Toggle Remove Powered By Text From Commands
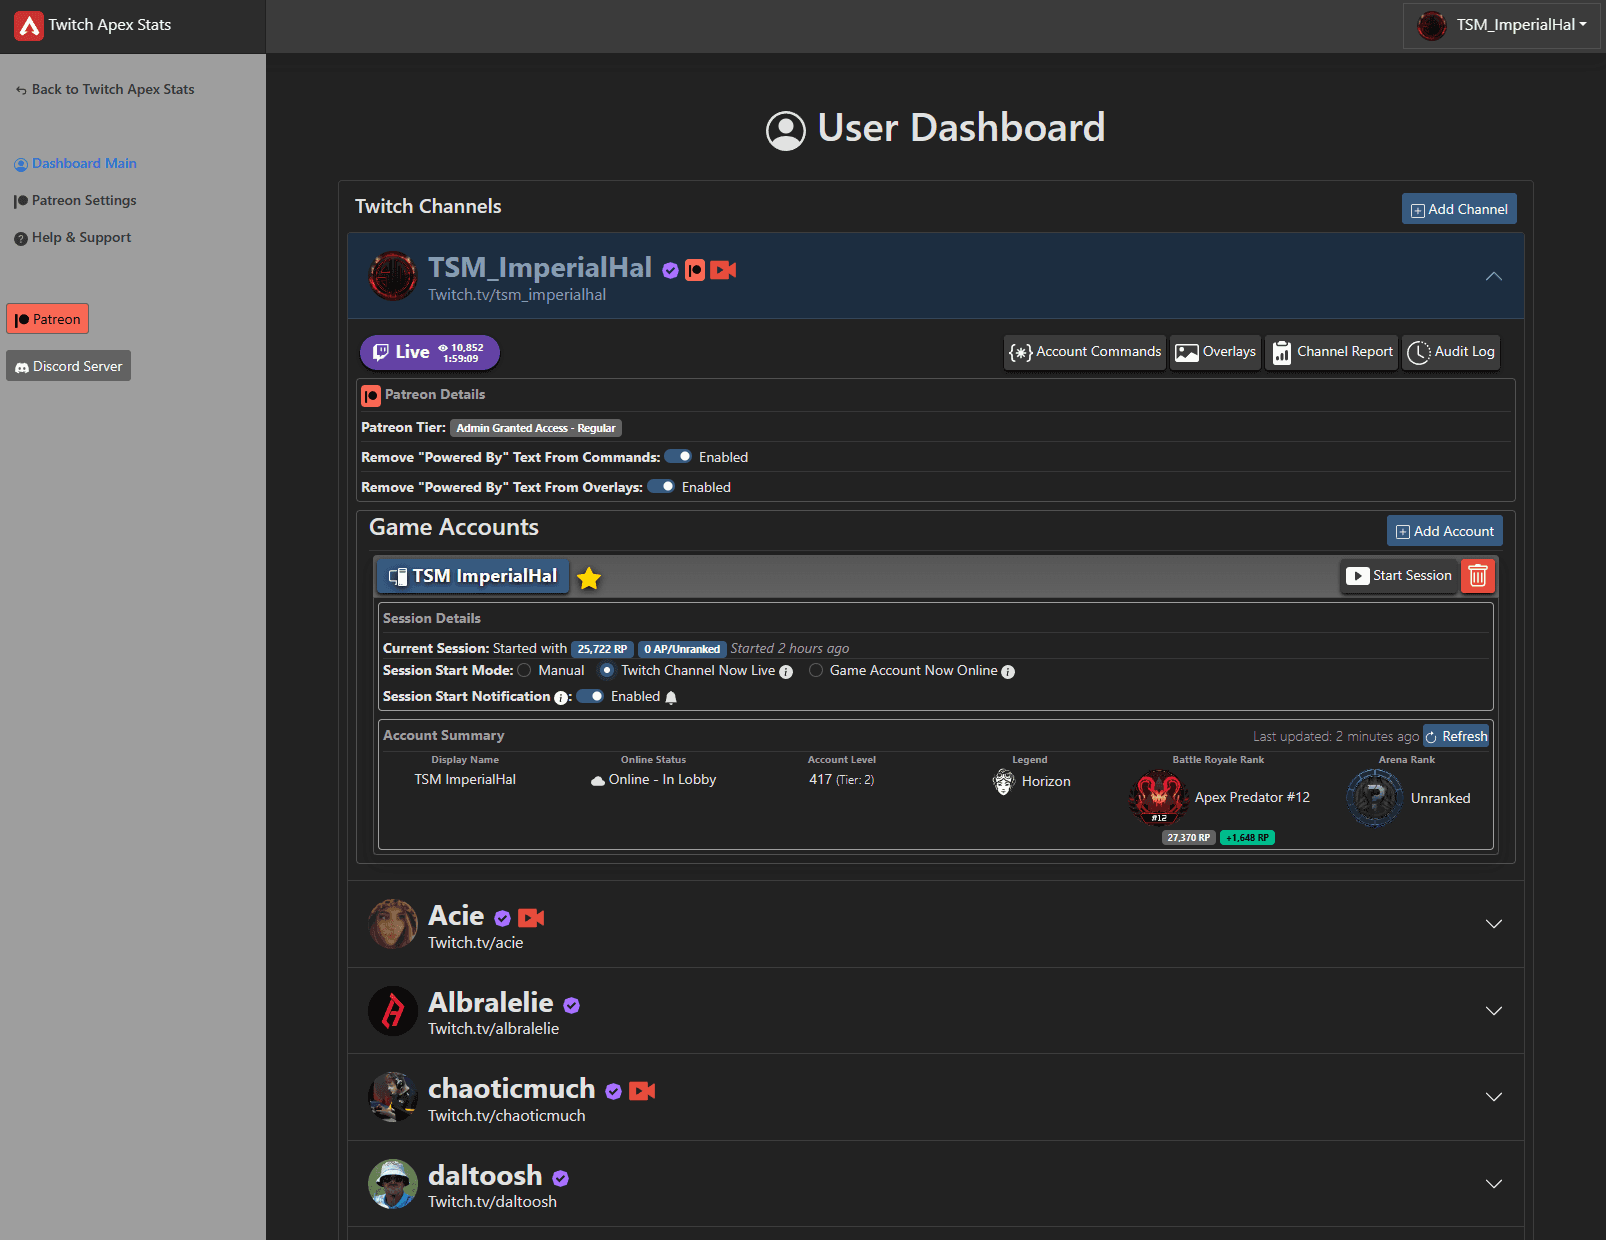 [x=678, y=457]
